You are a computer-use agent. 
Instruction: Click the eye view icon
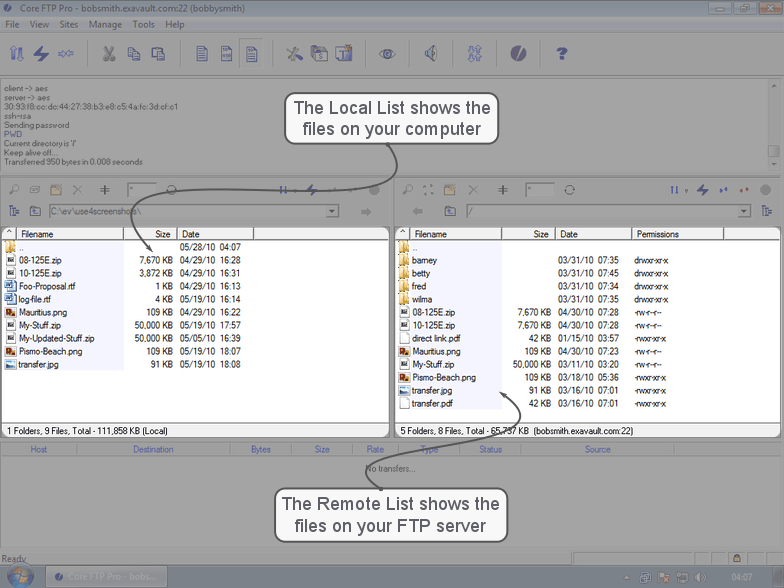click(387, 54)
